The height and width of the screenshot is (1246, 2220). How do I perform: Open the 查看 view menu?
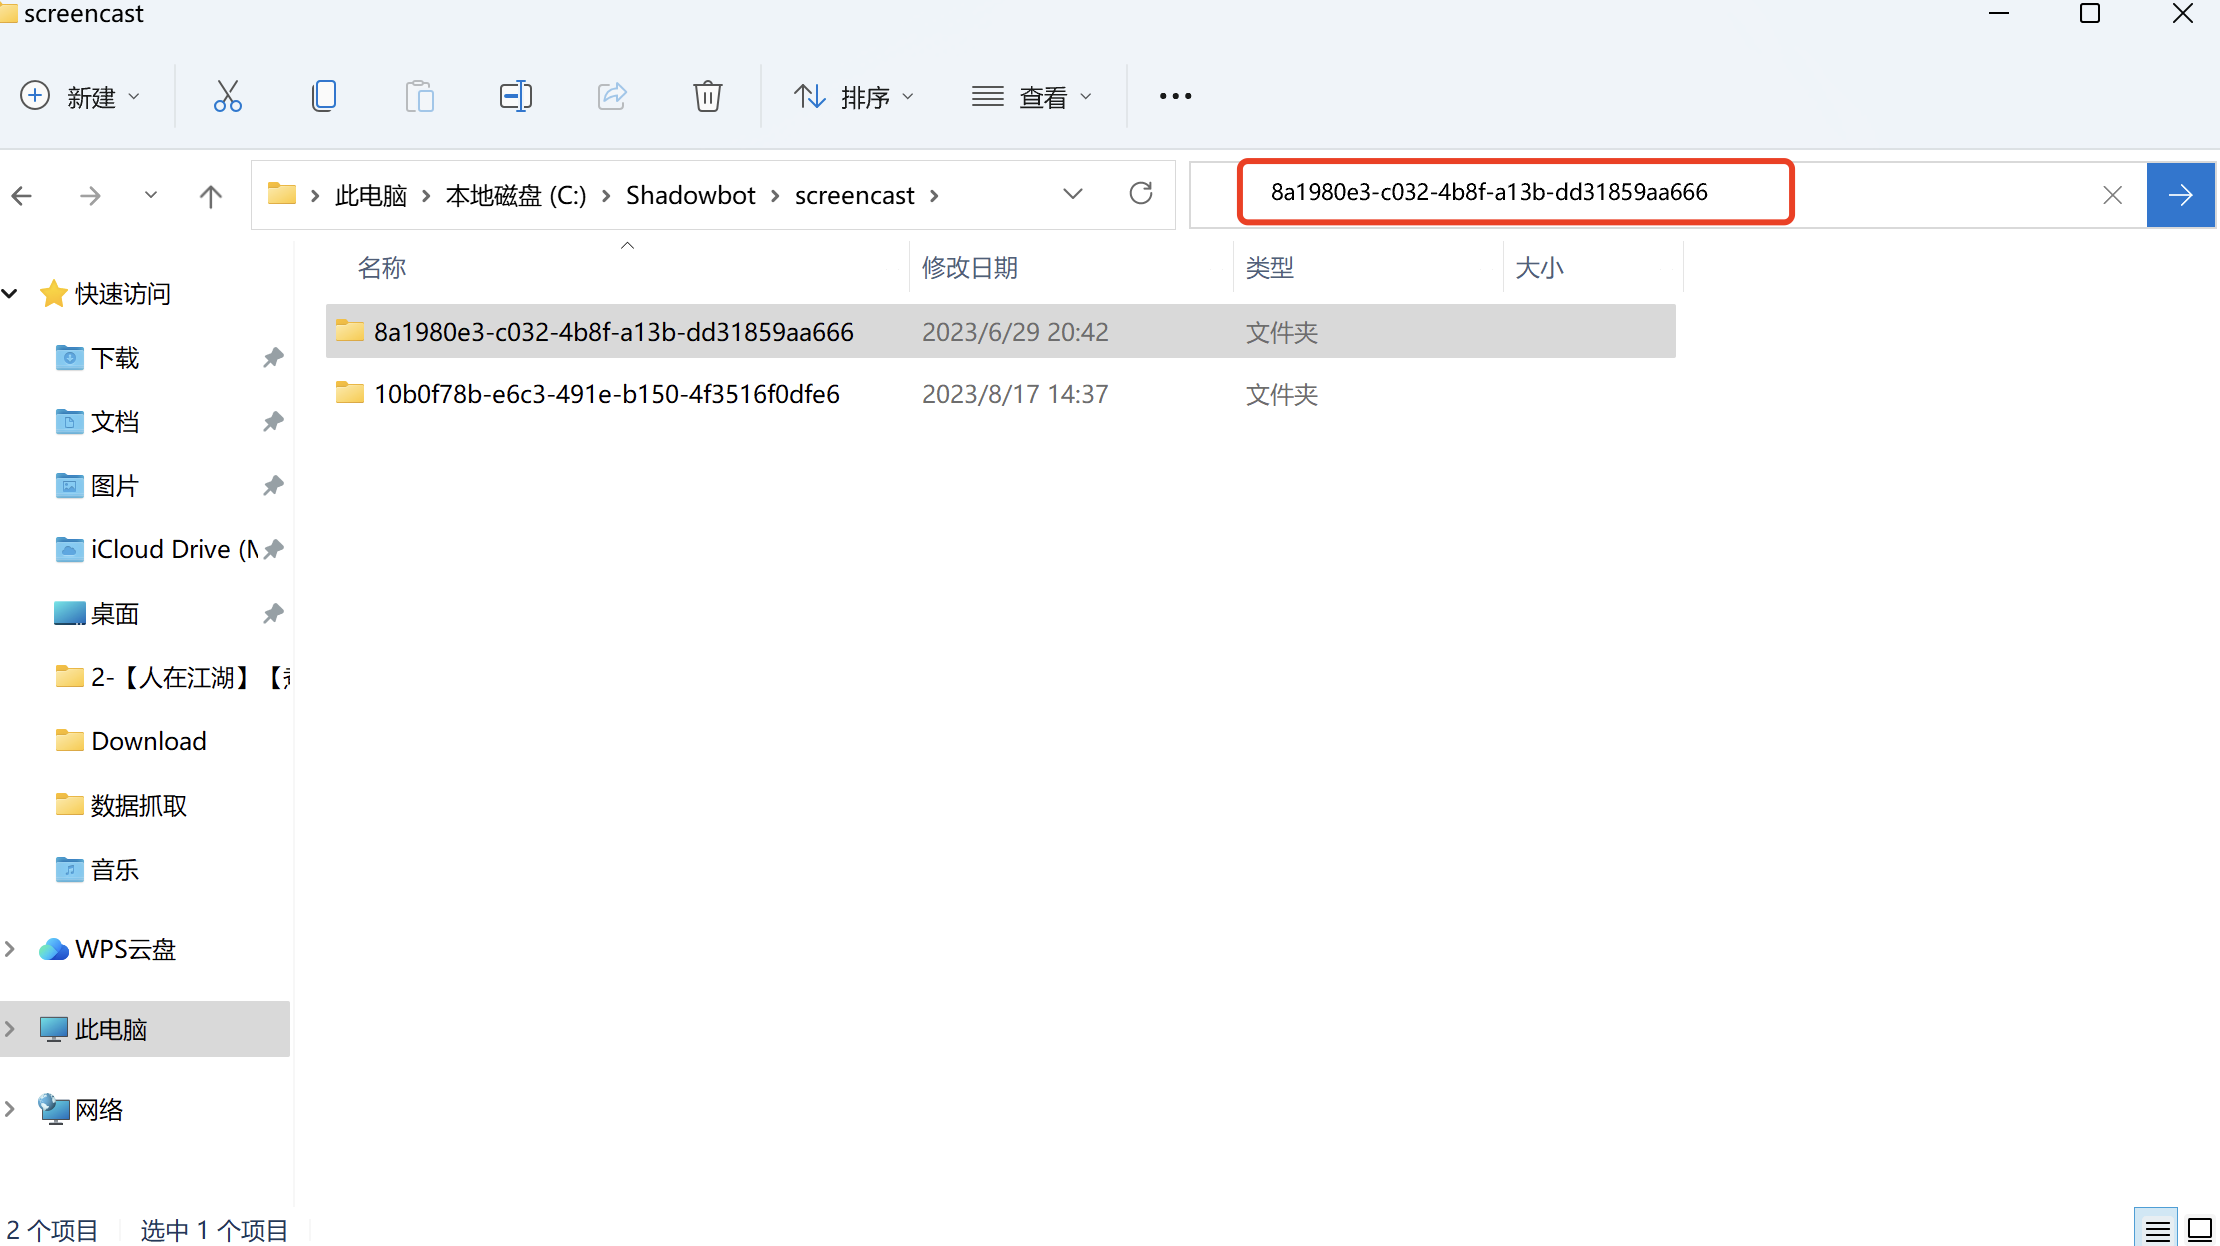click(1032, 97)
